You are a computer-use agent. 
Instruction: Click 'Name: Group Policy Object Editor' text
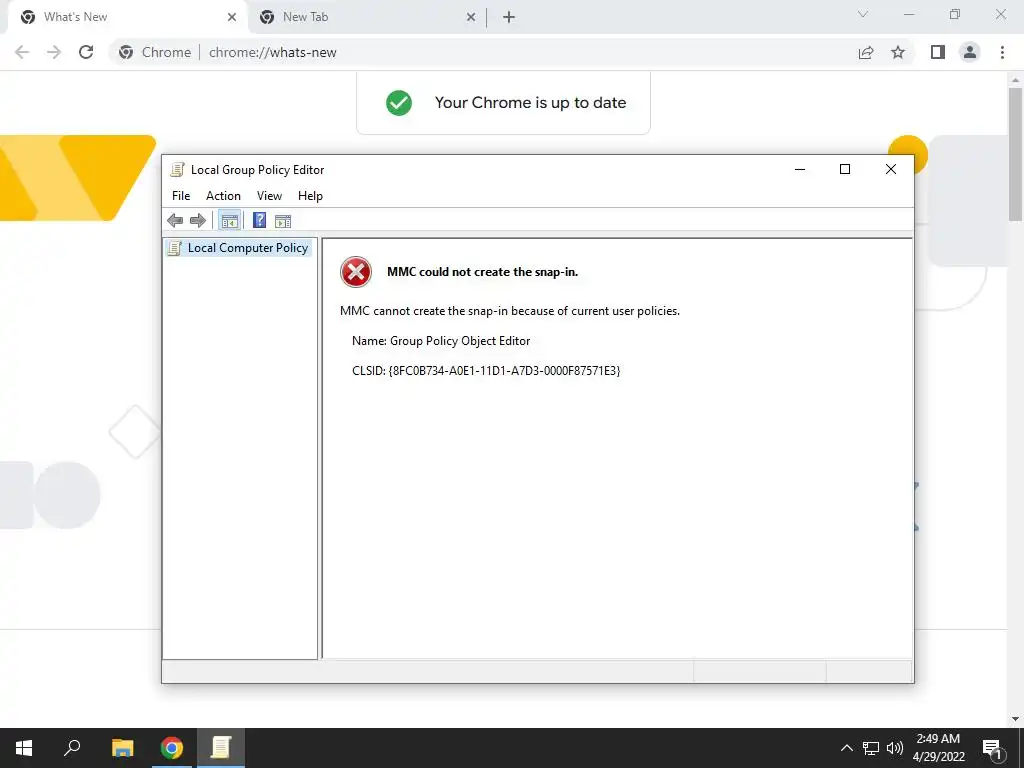pyautogui.click(x=441, y=341)
